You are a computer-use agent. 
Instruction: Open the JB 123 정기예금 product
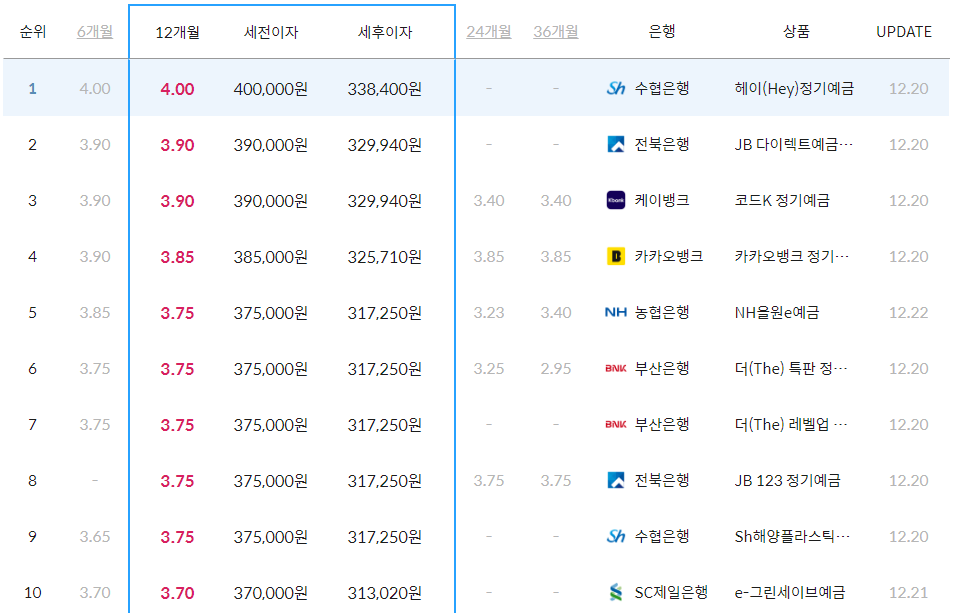(788, 481)
